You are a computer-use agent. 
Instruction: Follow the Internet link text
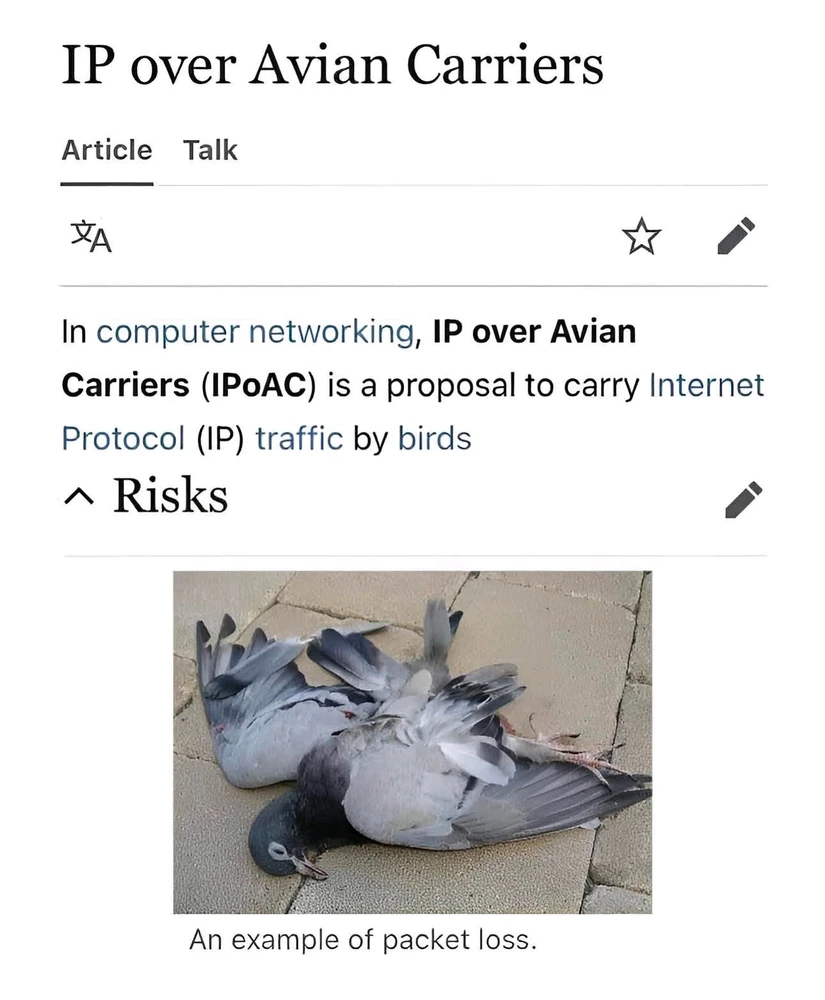point(706,385)
